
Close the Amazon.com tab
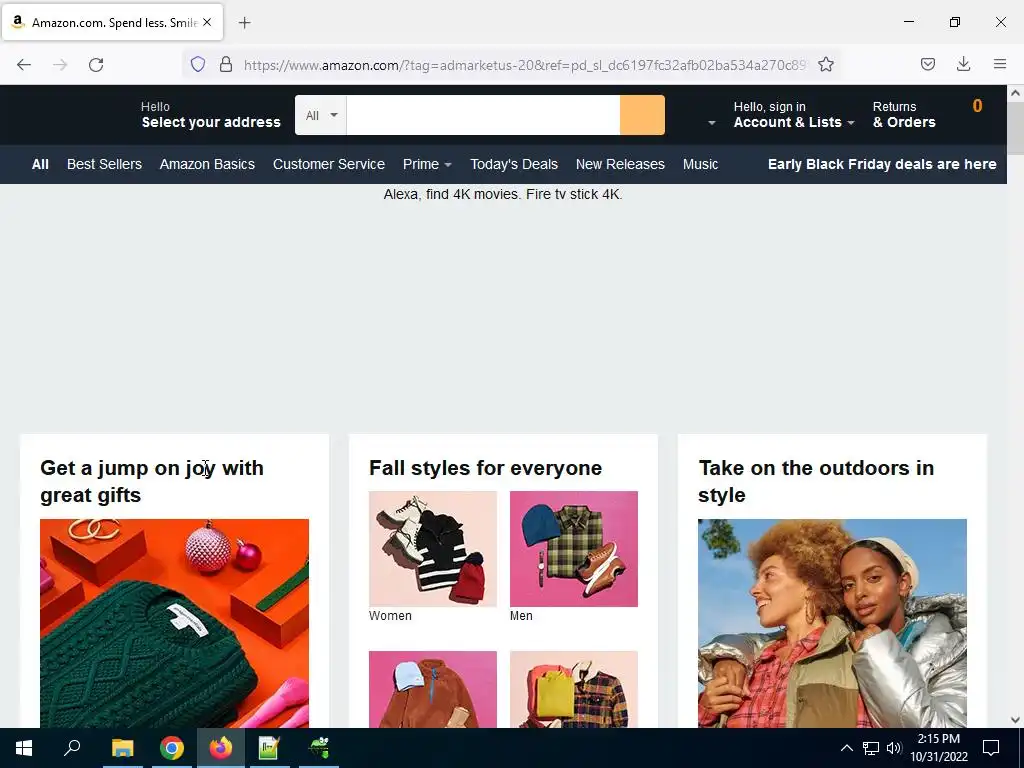pos(207,22)
